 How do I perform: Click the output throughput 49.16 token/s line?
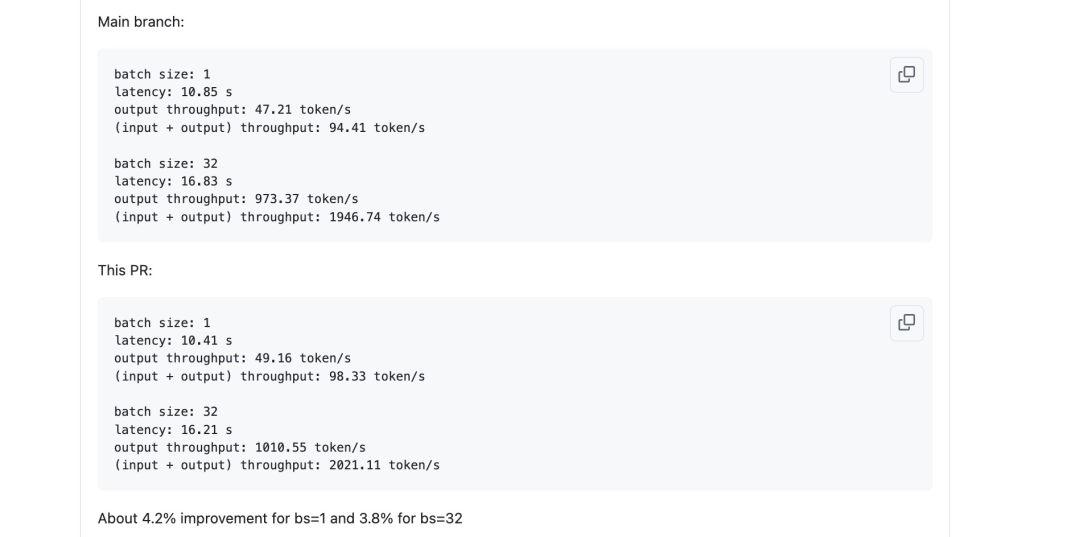pyautogui.click(x=232, y=359)
